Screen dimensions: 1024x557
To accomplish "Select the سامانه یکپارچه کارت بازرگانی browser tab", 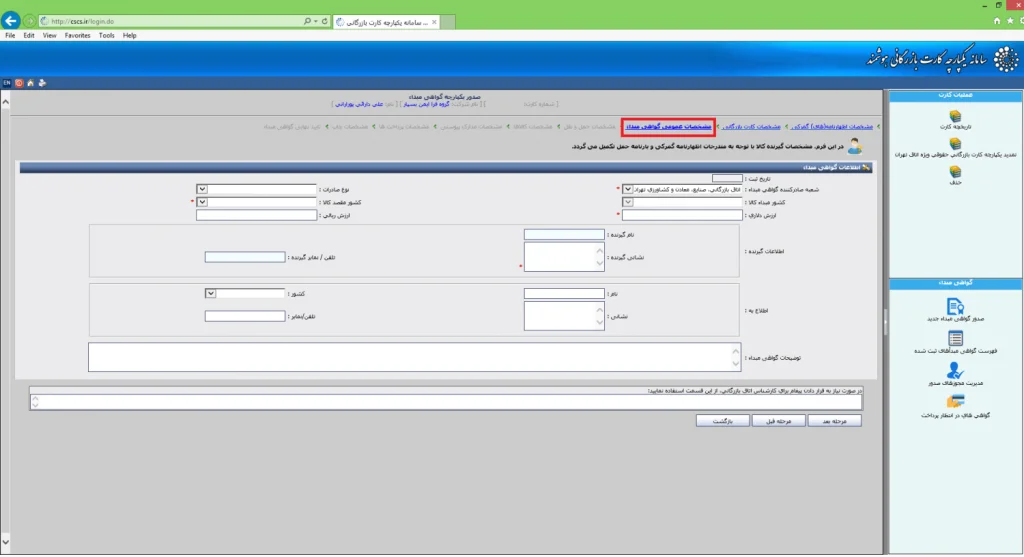I will [x=387, y=22].
